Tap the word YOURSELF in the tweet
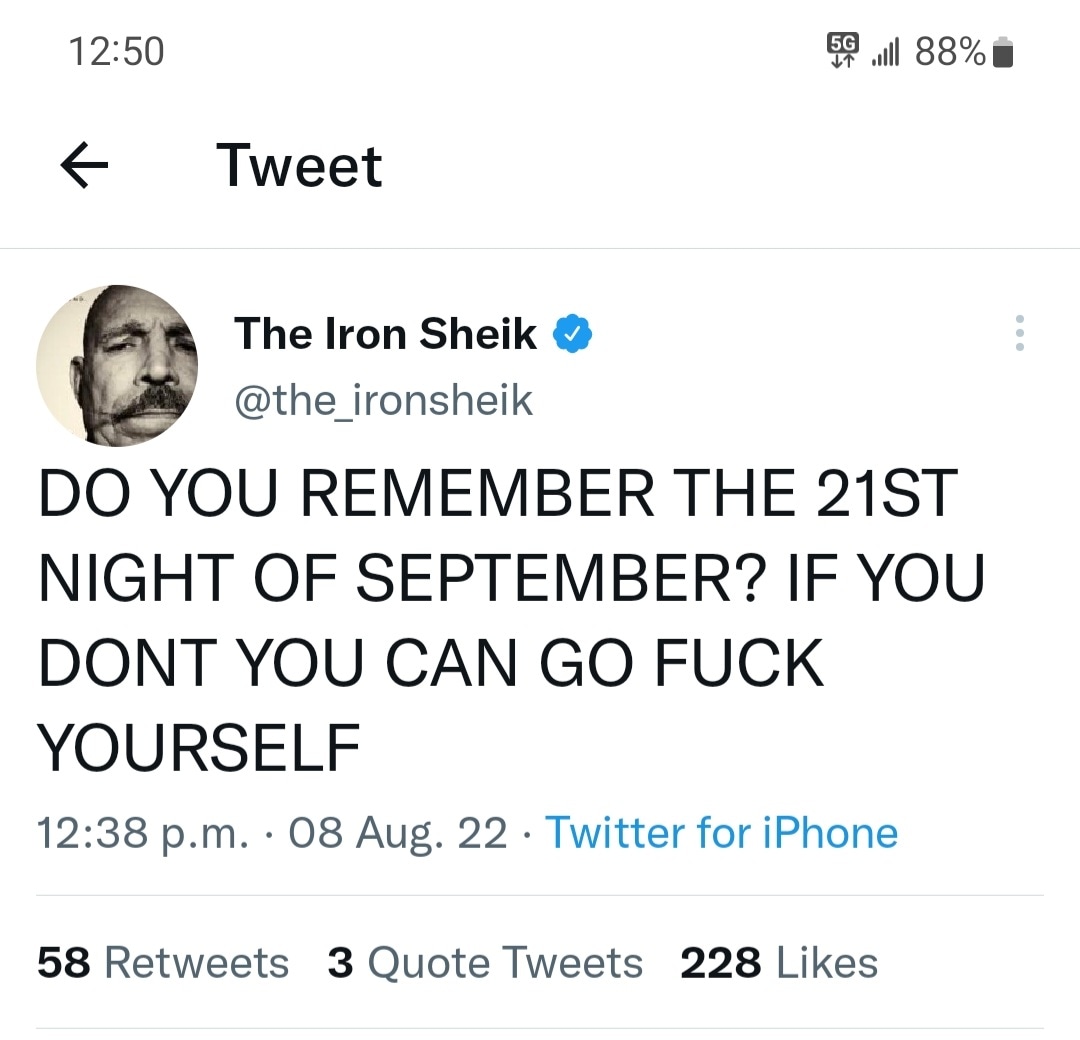Image resolution: width=1080 pixels, height=1040 pixels. click(198, 746)
